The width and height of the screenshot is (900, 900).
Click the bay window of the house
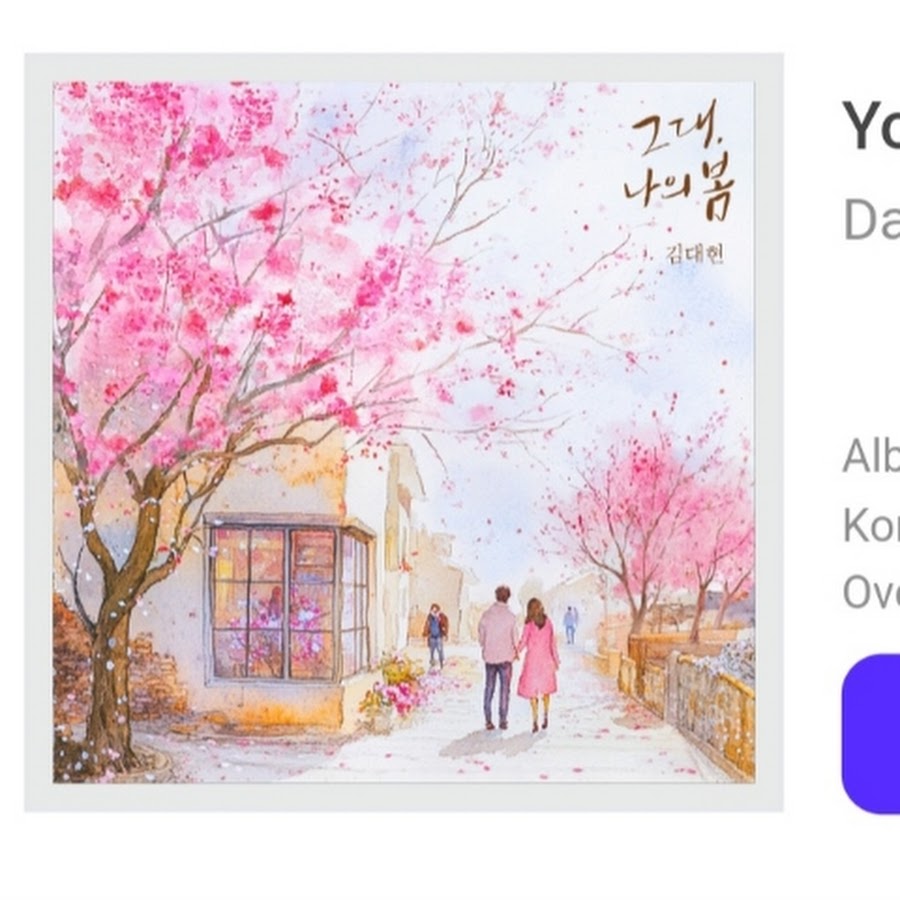pyautogui.click(x=289, y=599)
